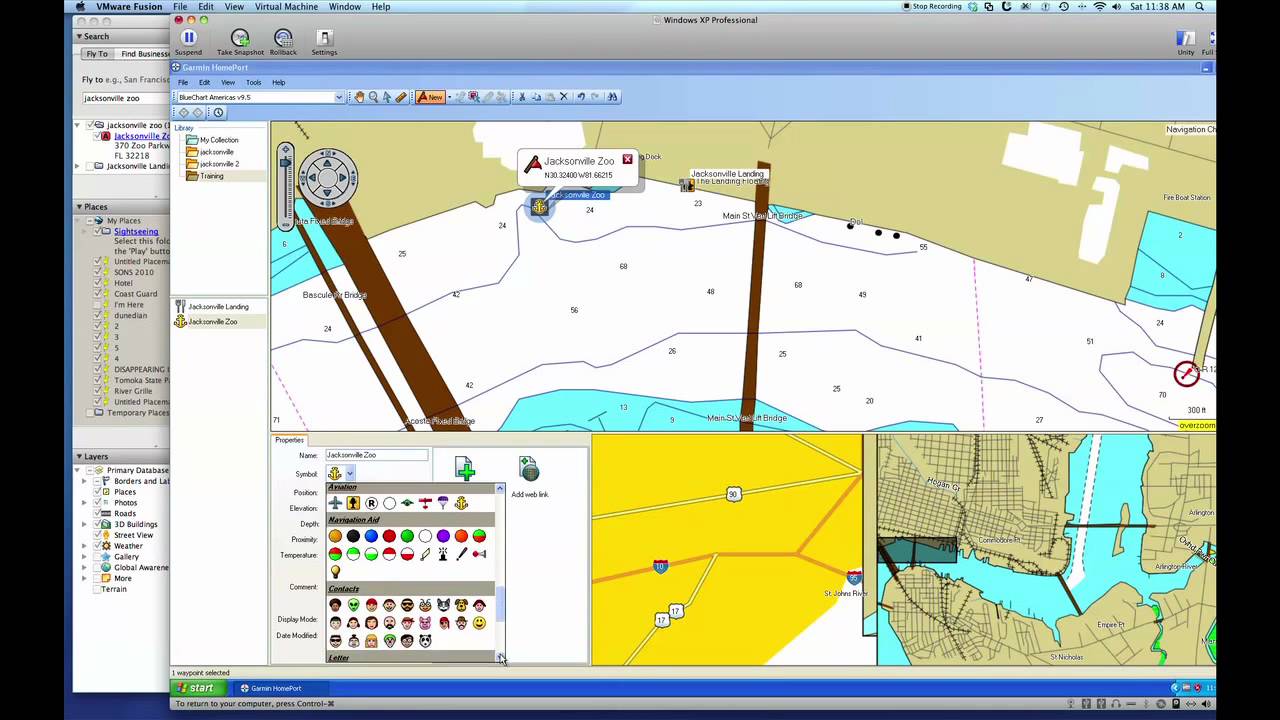
Task: Pick the violet navaid circle swatch
Action: click(443, 536)
